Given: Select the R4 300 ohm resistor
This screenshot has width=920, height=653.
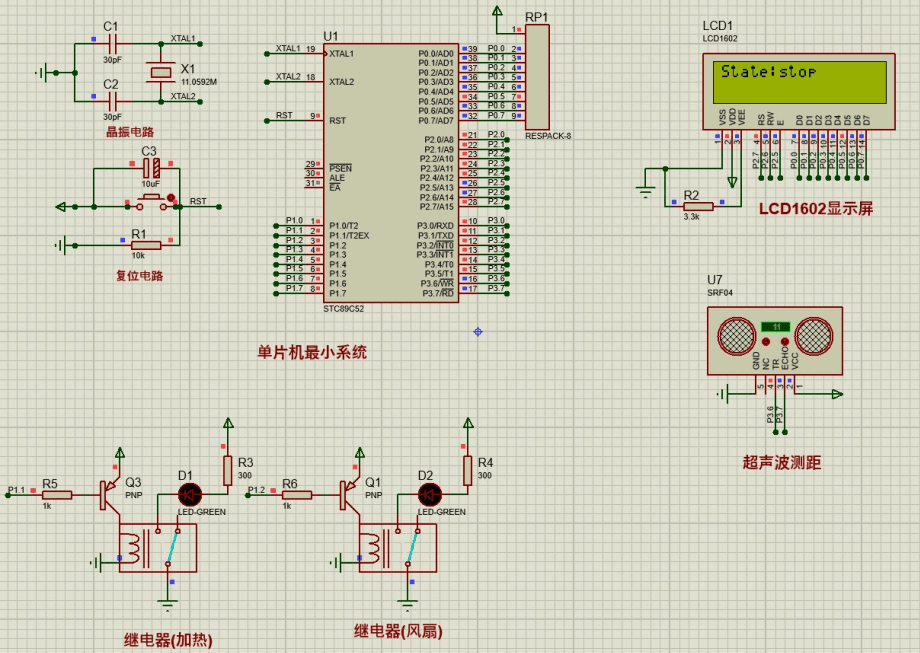Looking at the screenshot, I should pyautogui.click(x=467, y=470).
